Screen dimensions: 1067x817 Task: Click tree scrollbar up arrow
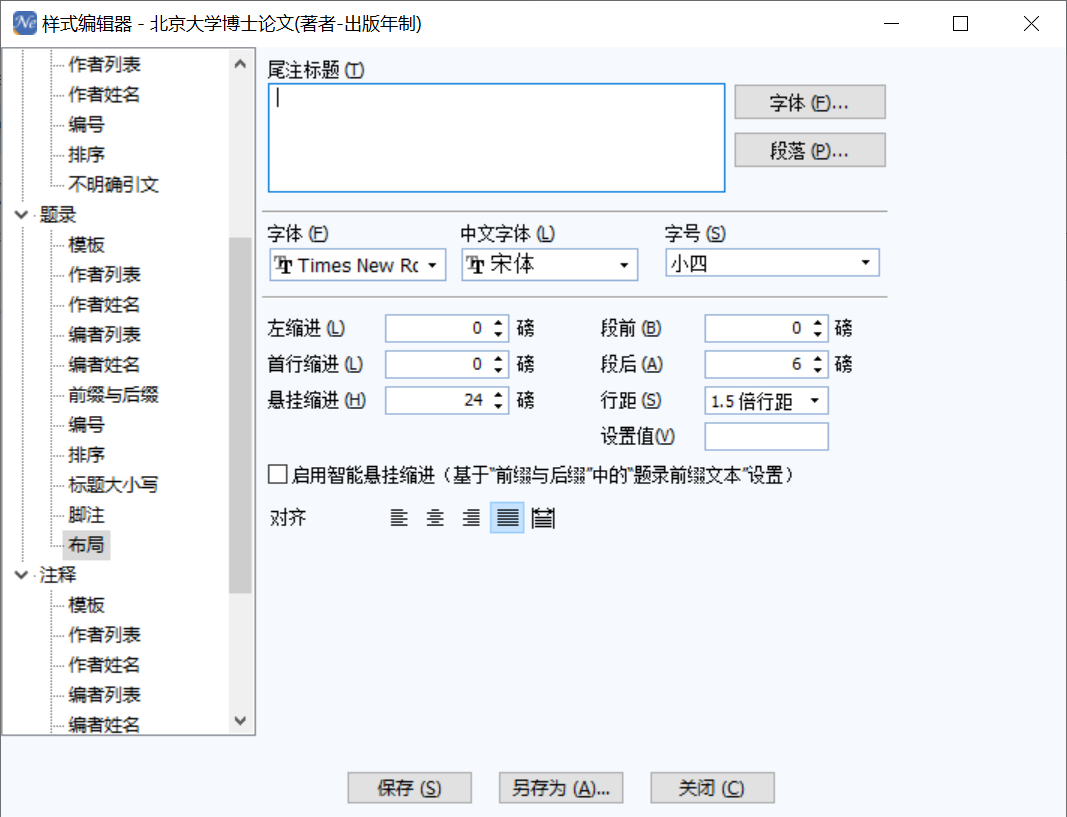[240, 64]
